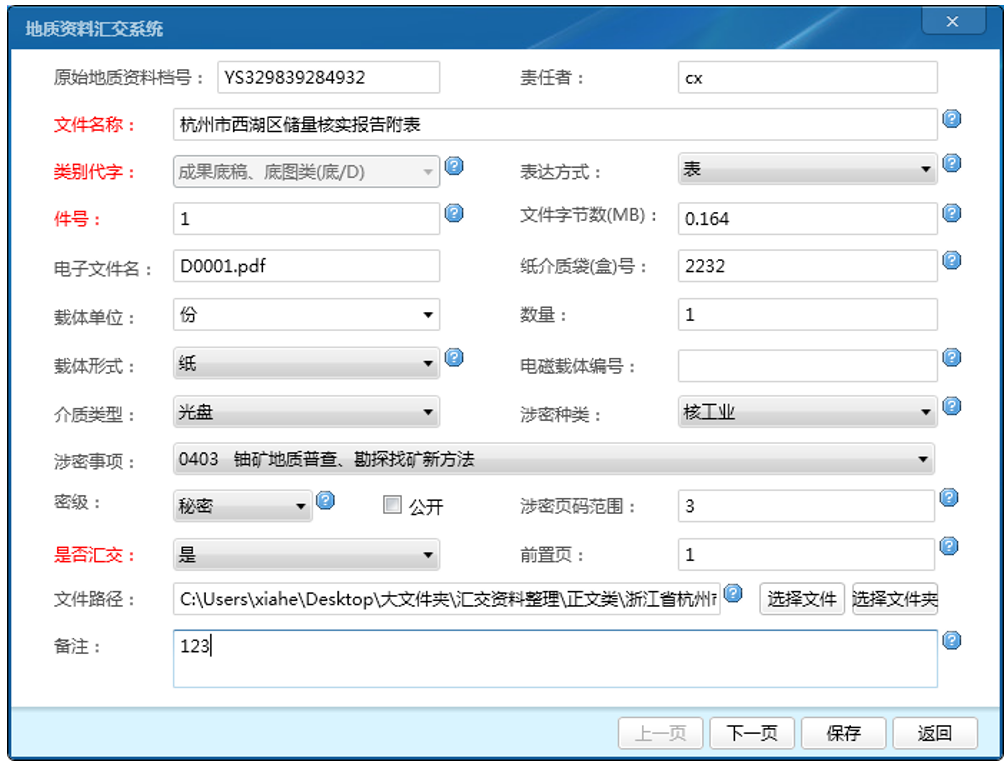Click the 电子文件名 input showing D0001.pdf
This screenshot has height=767, width=1007.
(x=306, y=266)
